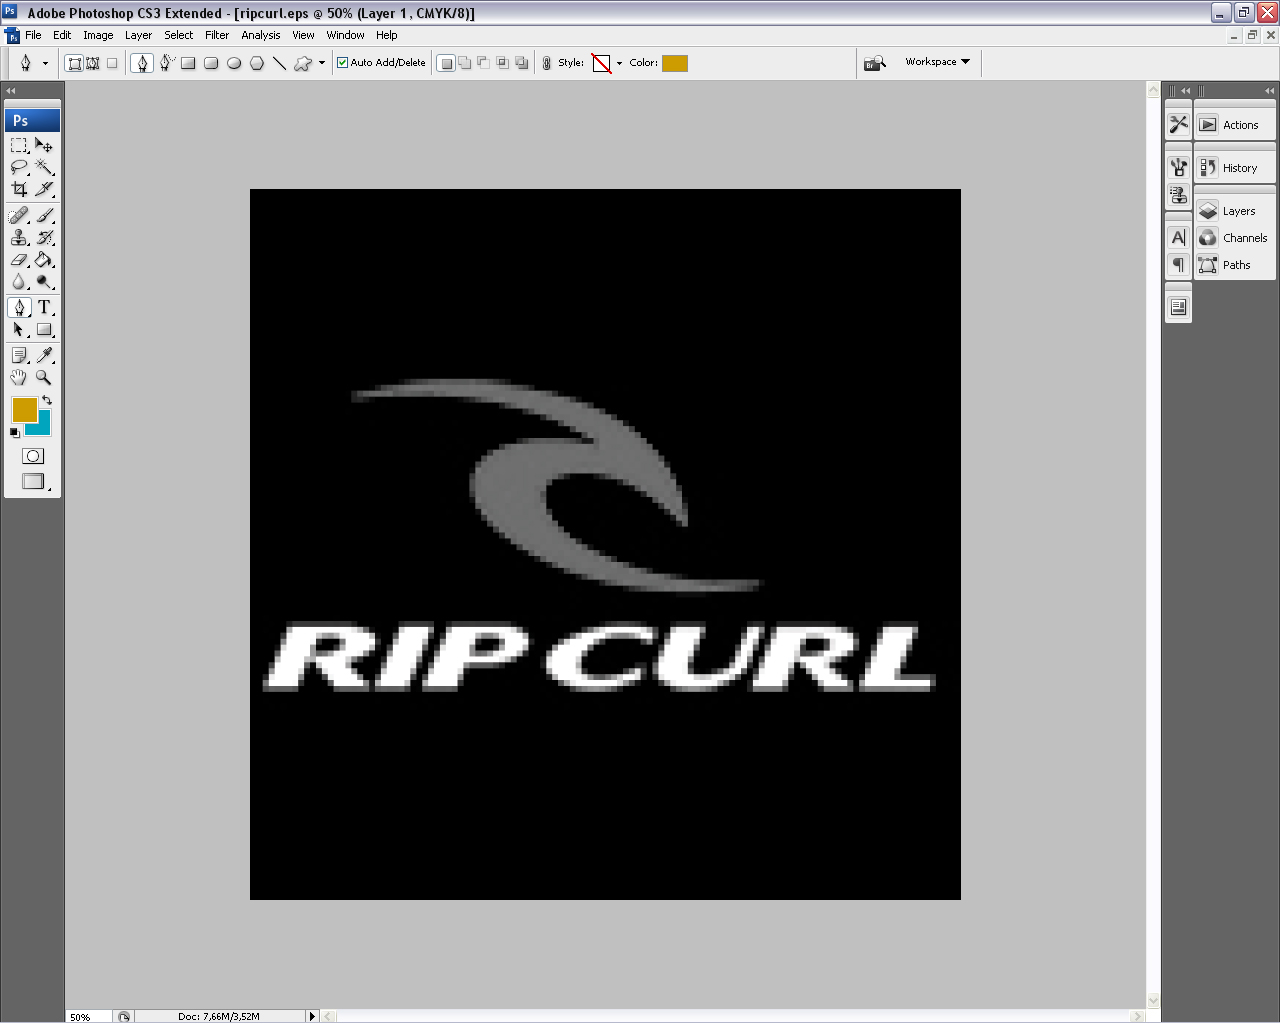Select the Slice tool
This screenshot has width=1280, height=1024.
44,189
